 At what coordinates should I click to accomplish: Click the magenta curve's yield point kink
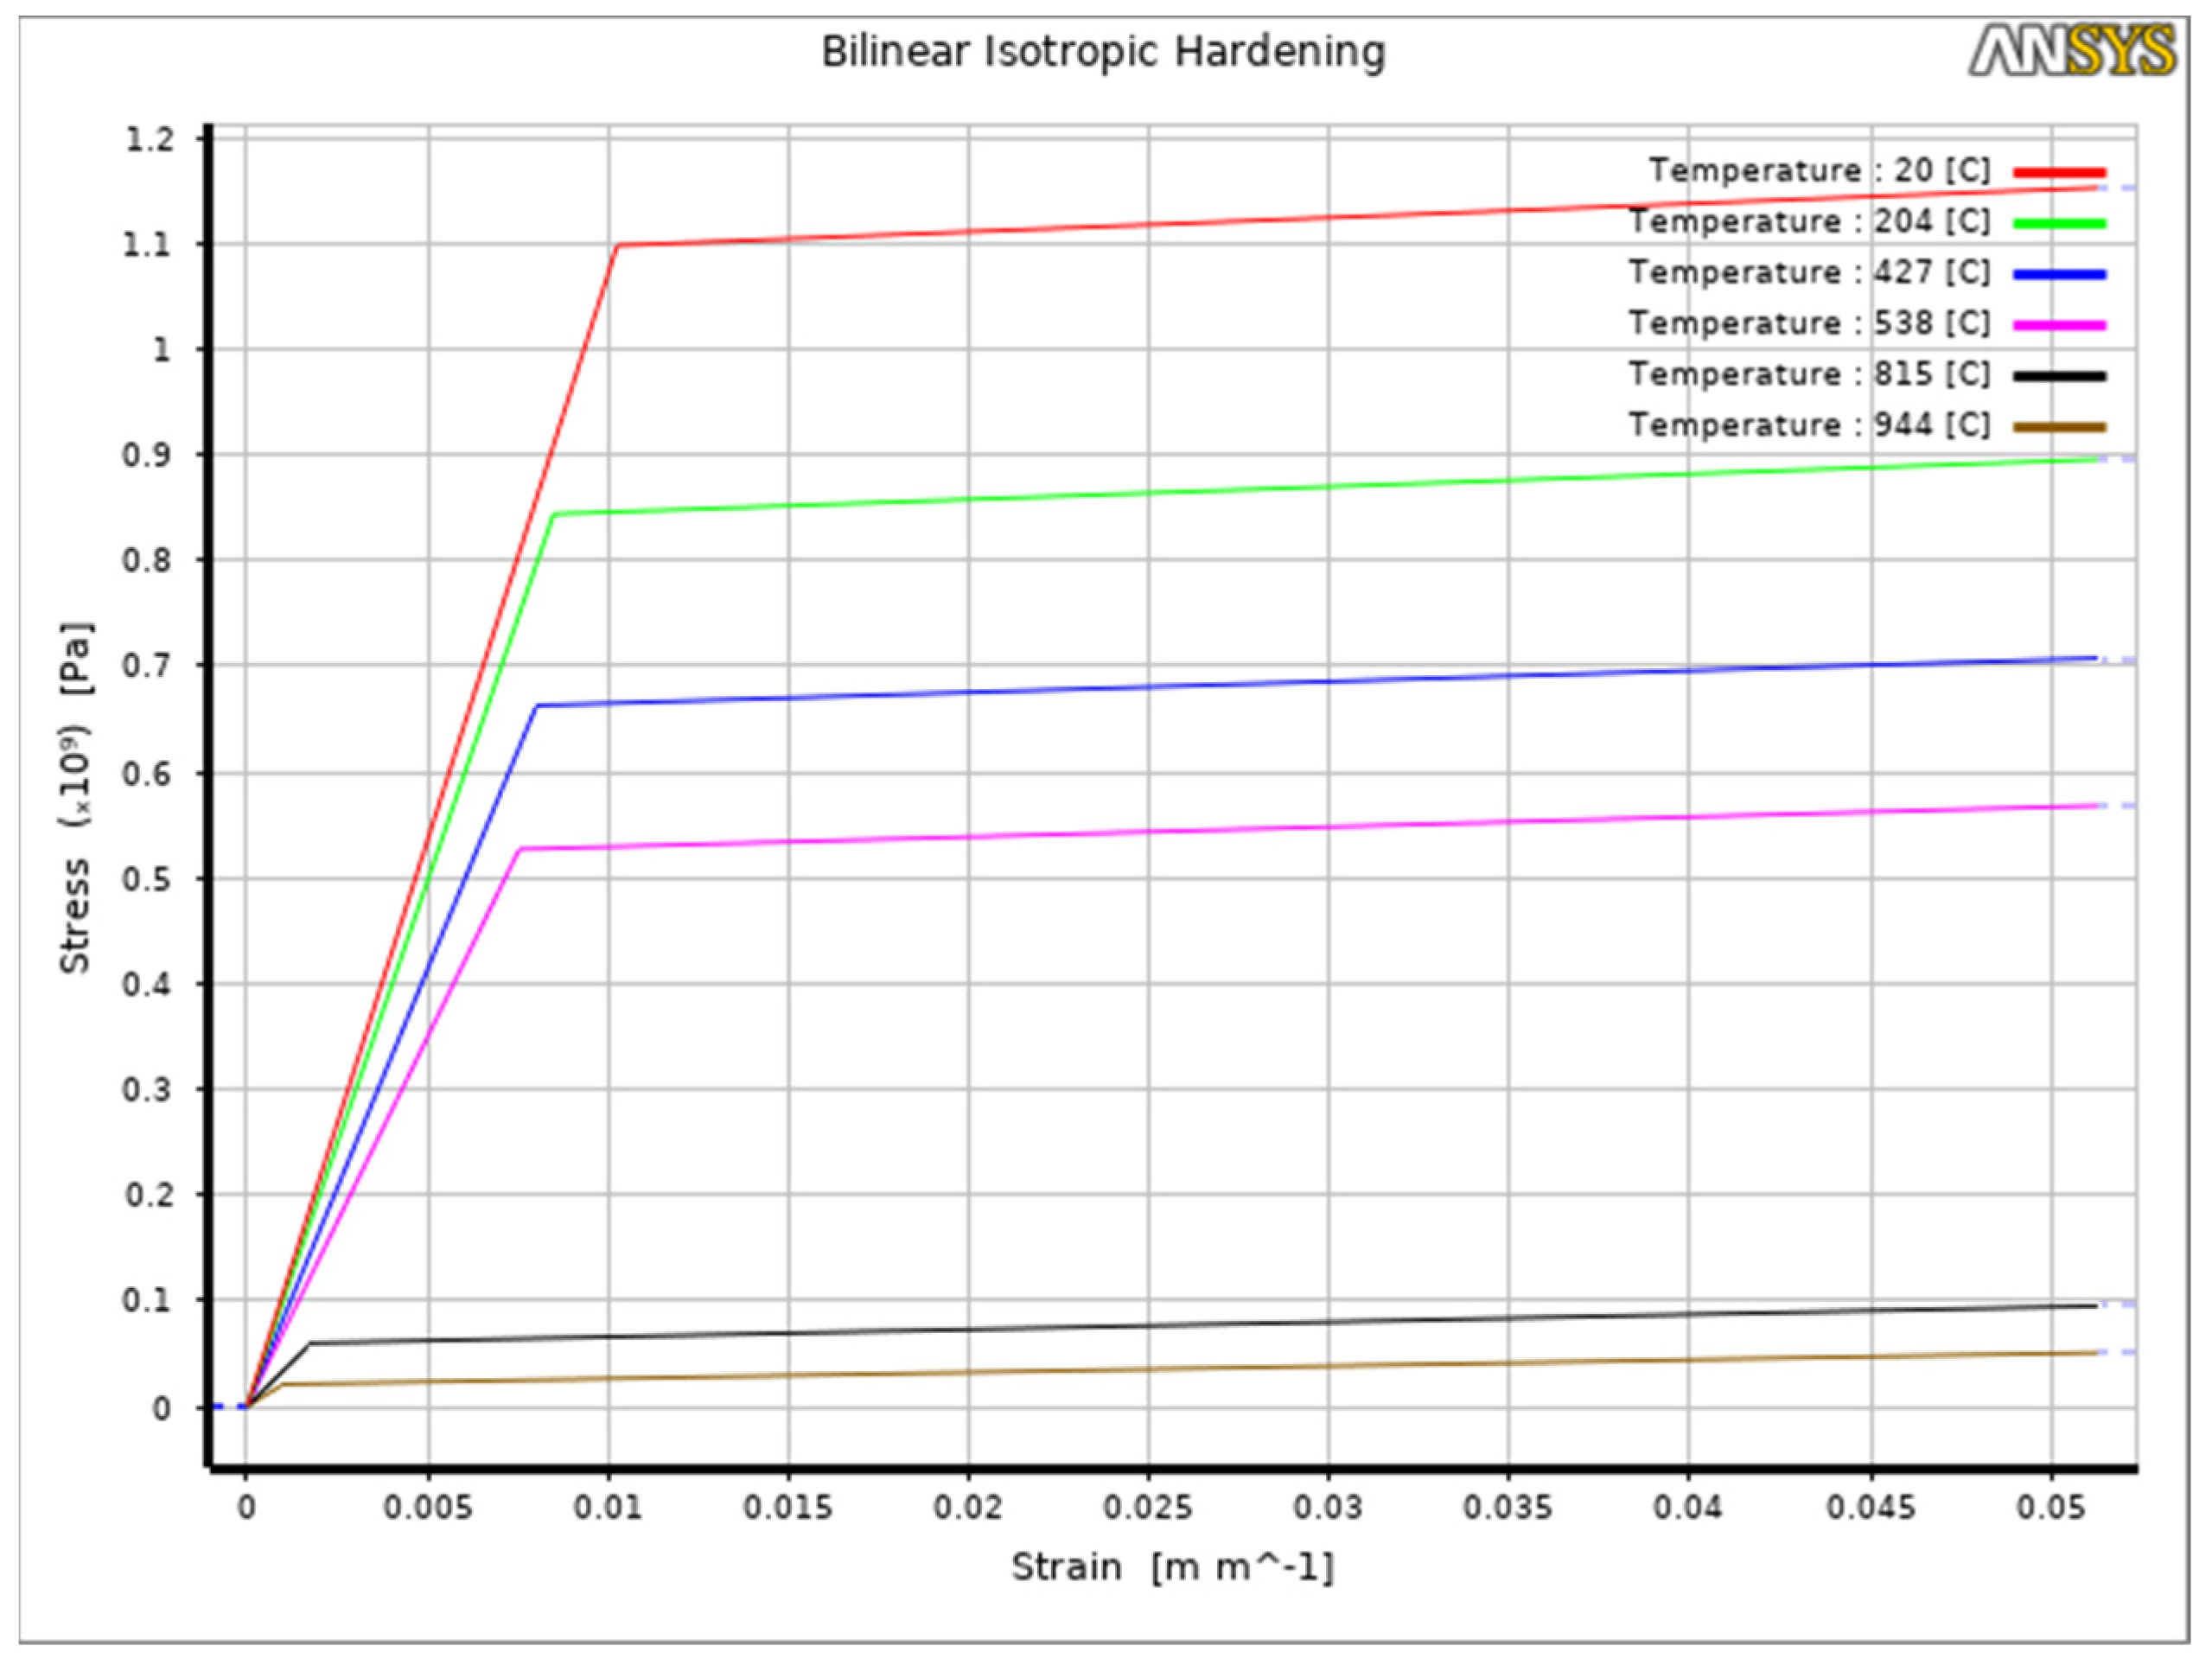(x=519, y=849)
